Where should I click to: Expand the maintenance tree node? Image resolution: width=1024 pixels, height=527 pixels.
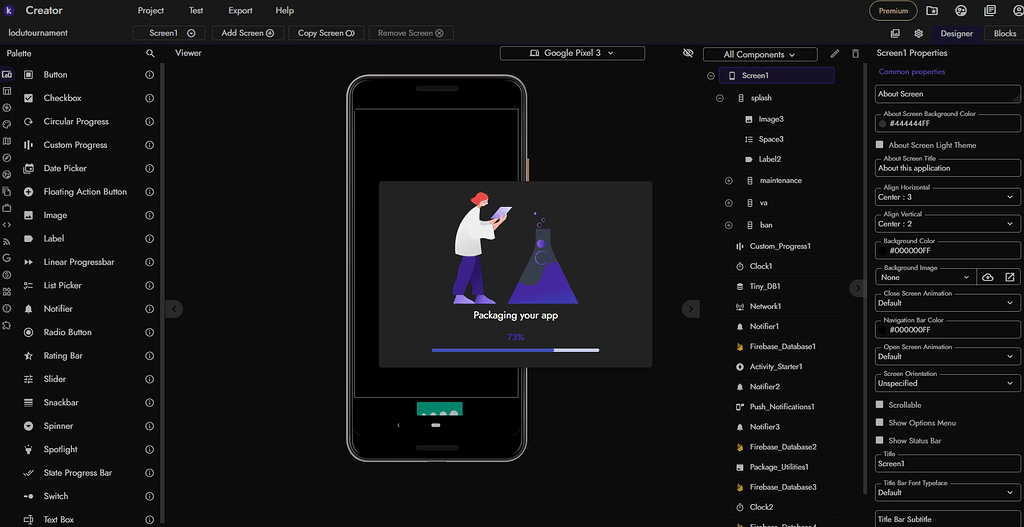coord(729,180)
